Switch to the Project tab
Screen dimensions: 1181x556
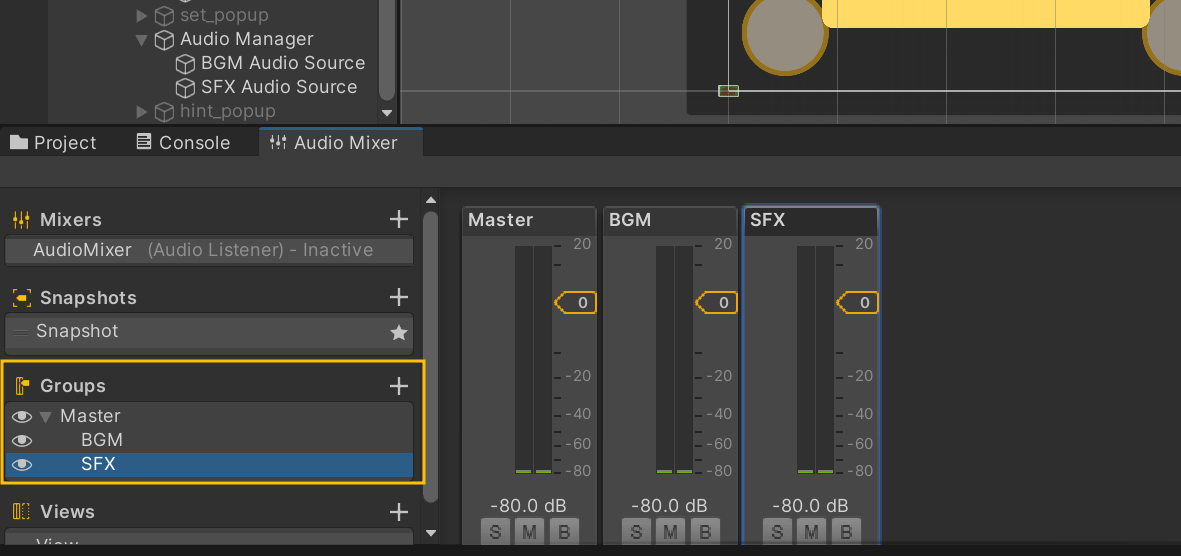coord(53,142)
